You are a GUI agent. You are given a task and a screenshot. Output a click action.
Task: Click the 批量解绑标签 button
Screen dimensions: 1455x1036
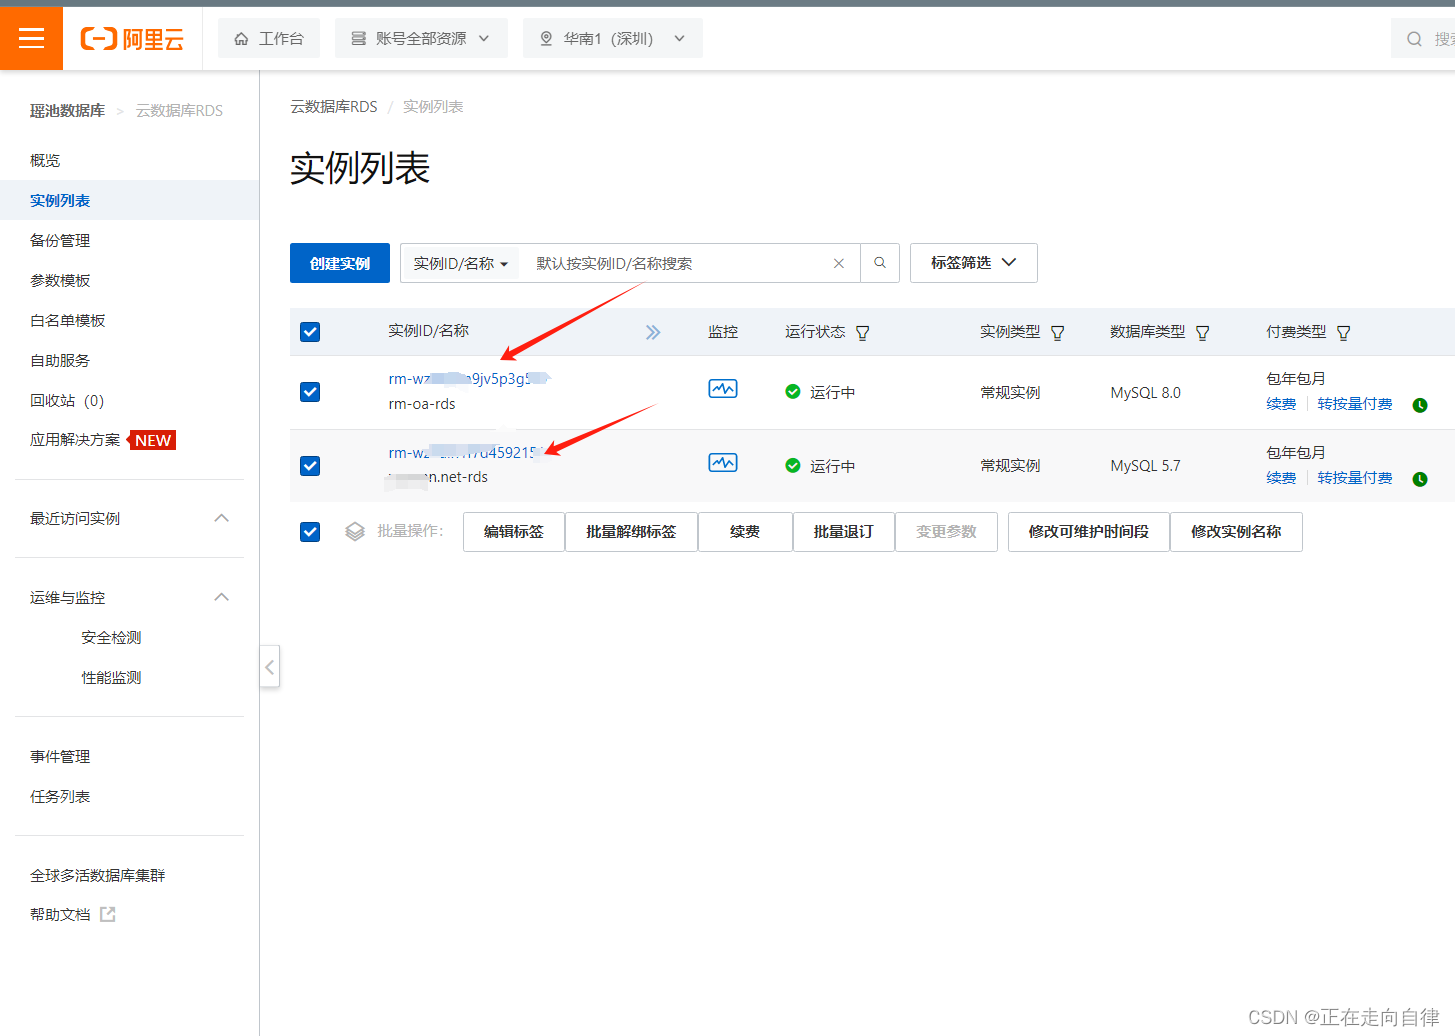coord(631,532)
